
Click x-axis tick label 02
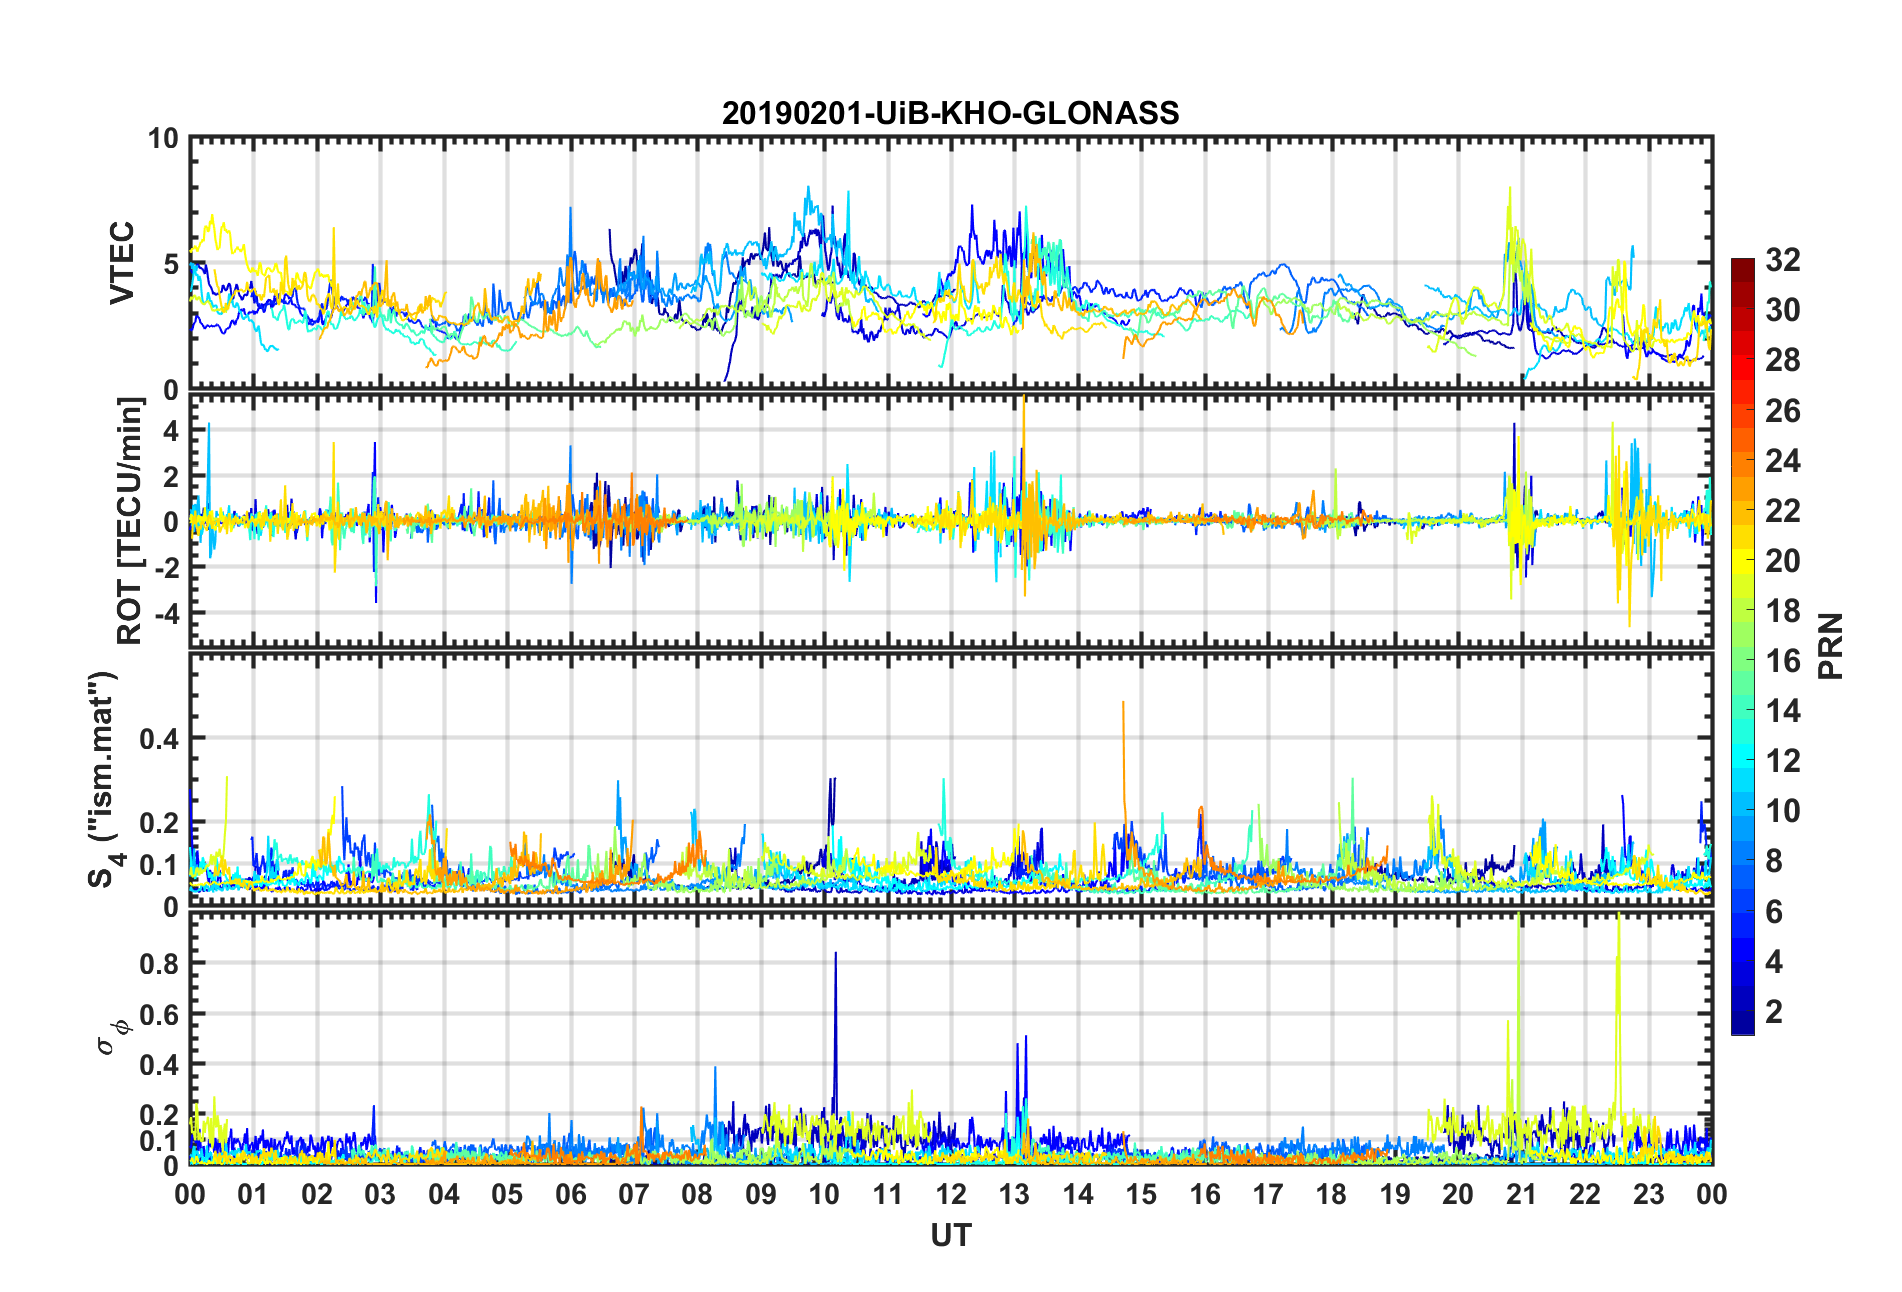pos(317,1194)
